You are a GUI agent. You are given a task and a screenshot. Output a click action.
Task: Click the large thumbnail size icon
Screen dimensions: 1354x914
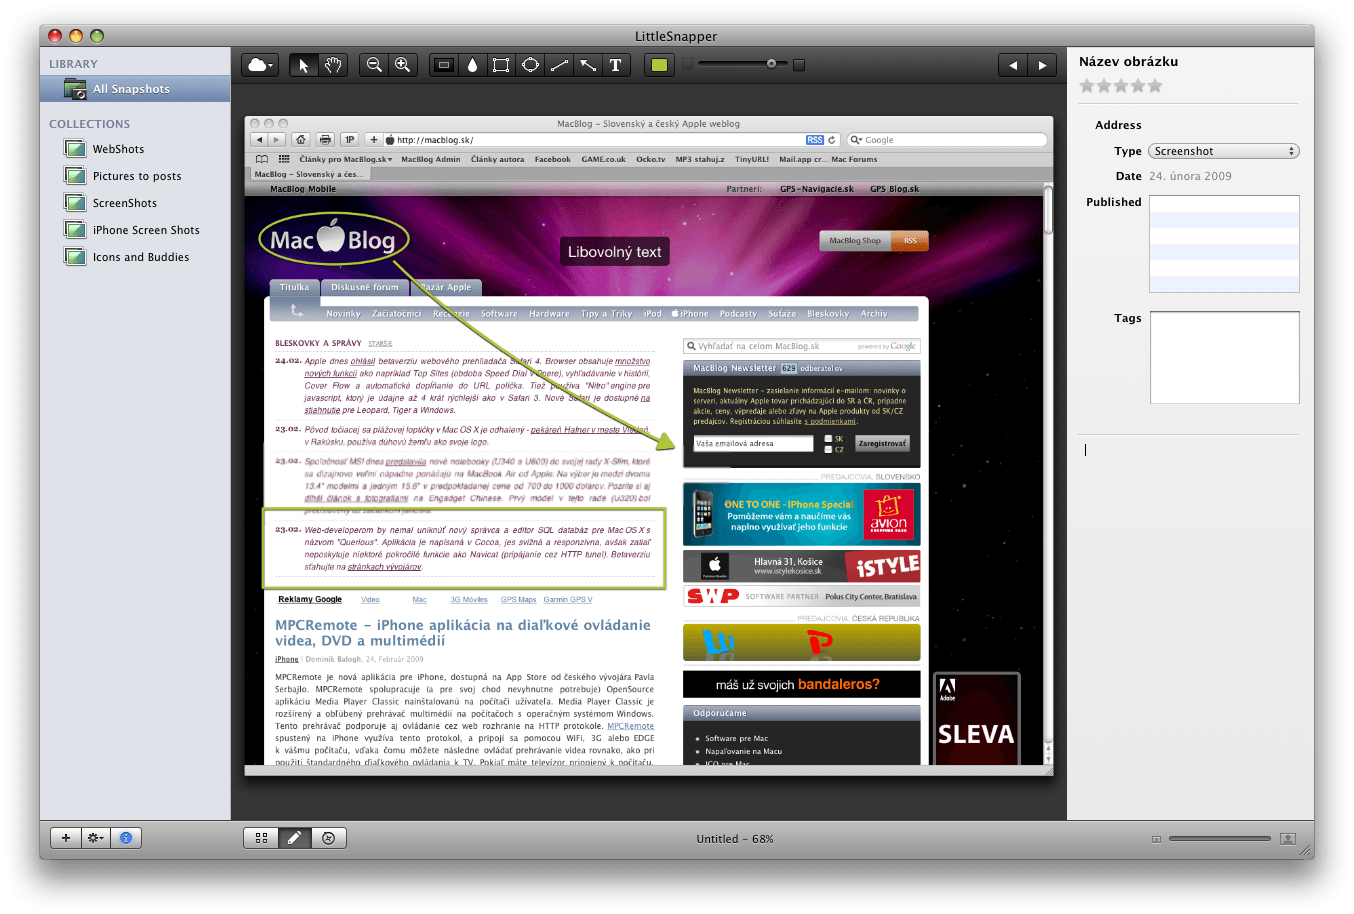1288,839
